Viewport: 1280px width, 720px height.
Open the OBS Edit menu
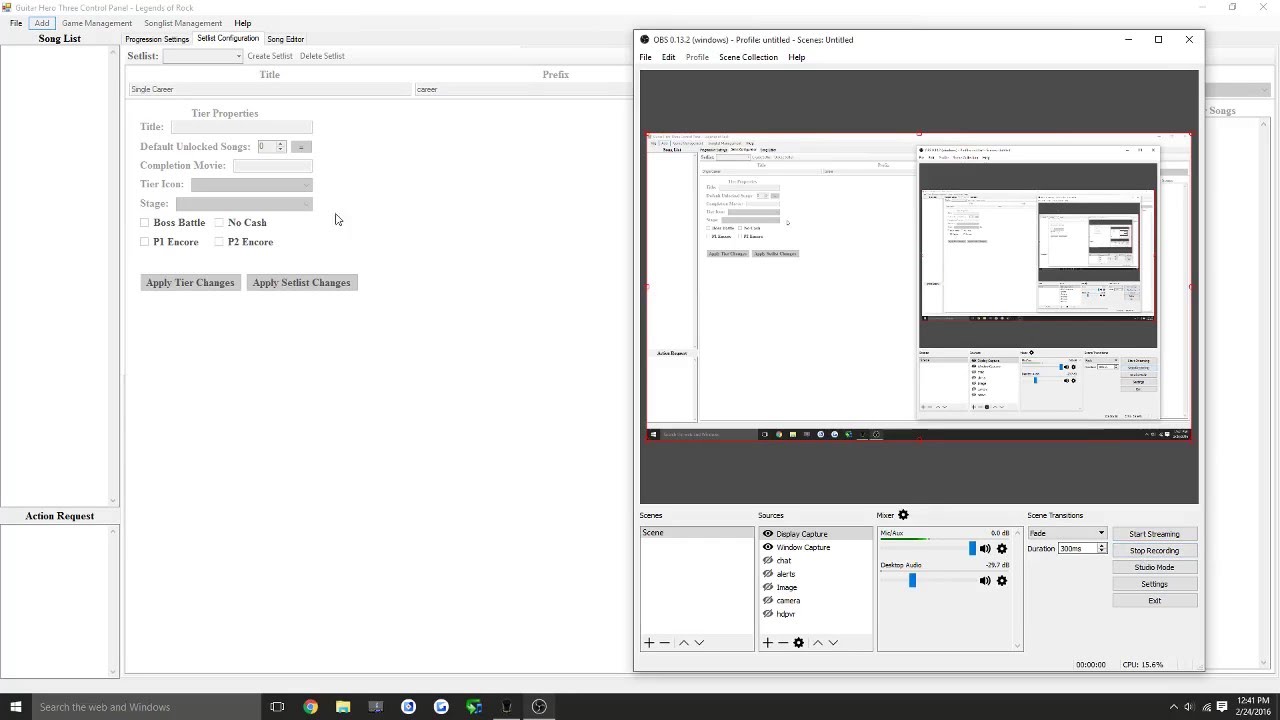coord(668,57)
